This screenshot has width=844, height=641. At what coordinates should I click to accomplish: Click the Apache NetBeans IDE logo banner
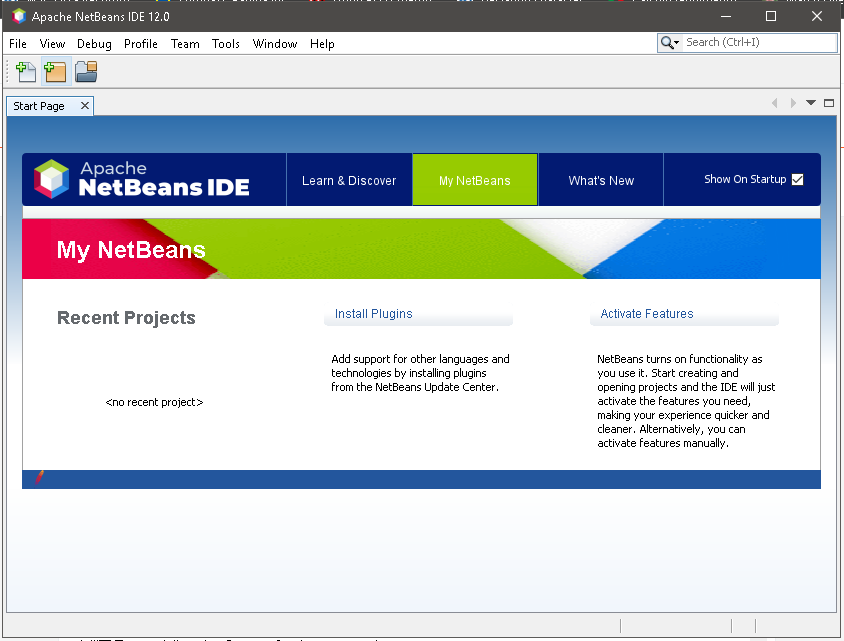coord(142,179)
